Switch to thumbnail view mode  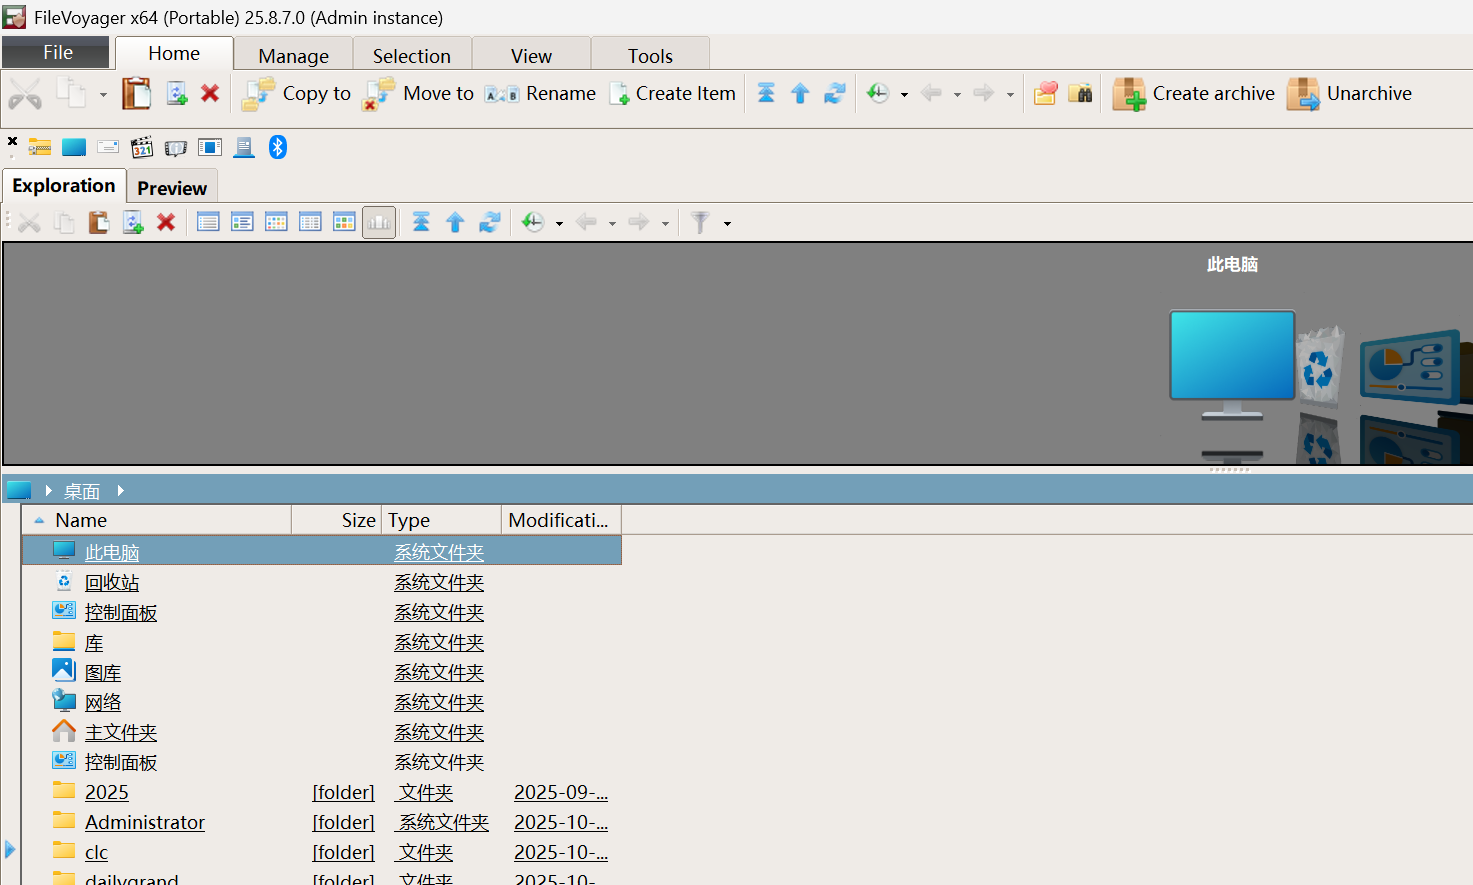276,222
